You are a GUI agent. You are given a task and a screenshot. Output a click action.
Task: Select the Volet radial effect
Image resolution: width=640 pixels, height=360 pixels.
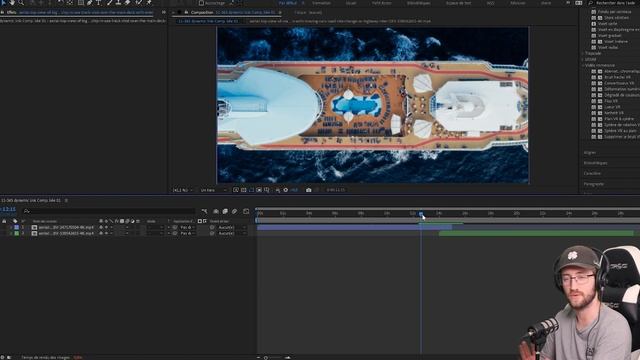coord(608,47)
